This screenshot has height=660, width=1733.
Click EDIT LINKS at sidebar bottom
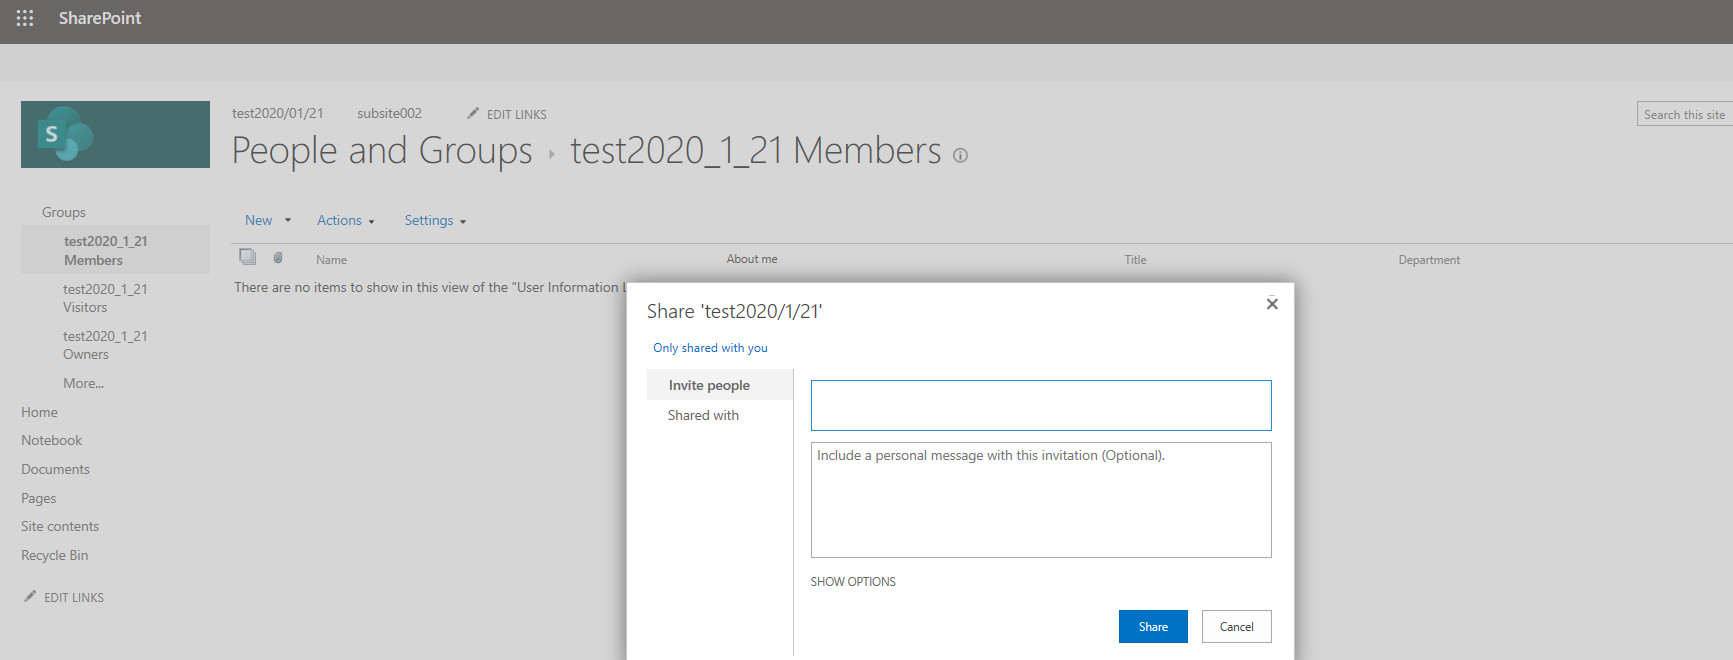click(x=74, y=597)
